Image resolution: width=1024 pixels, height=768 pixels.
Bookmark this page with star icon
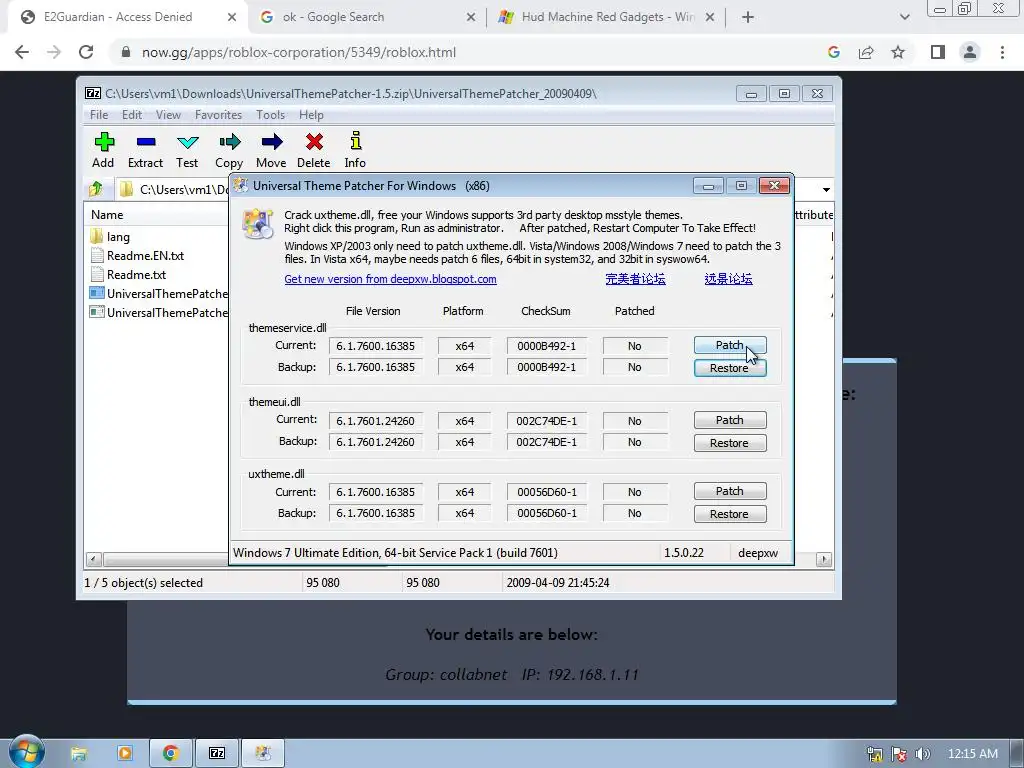[x=898, y=52]
